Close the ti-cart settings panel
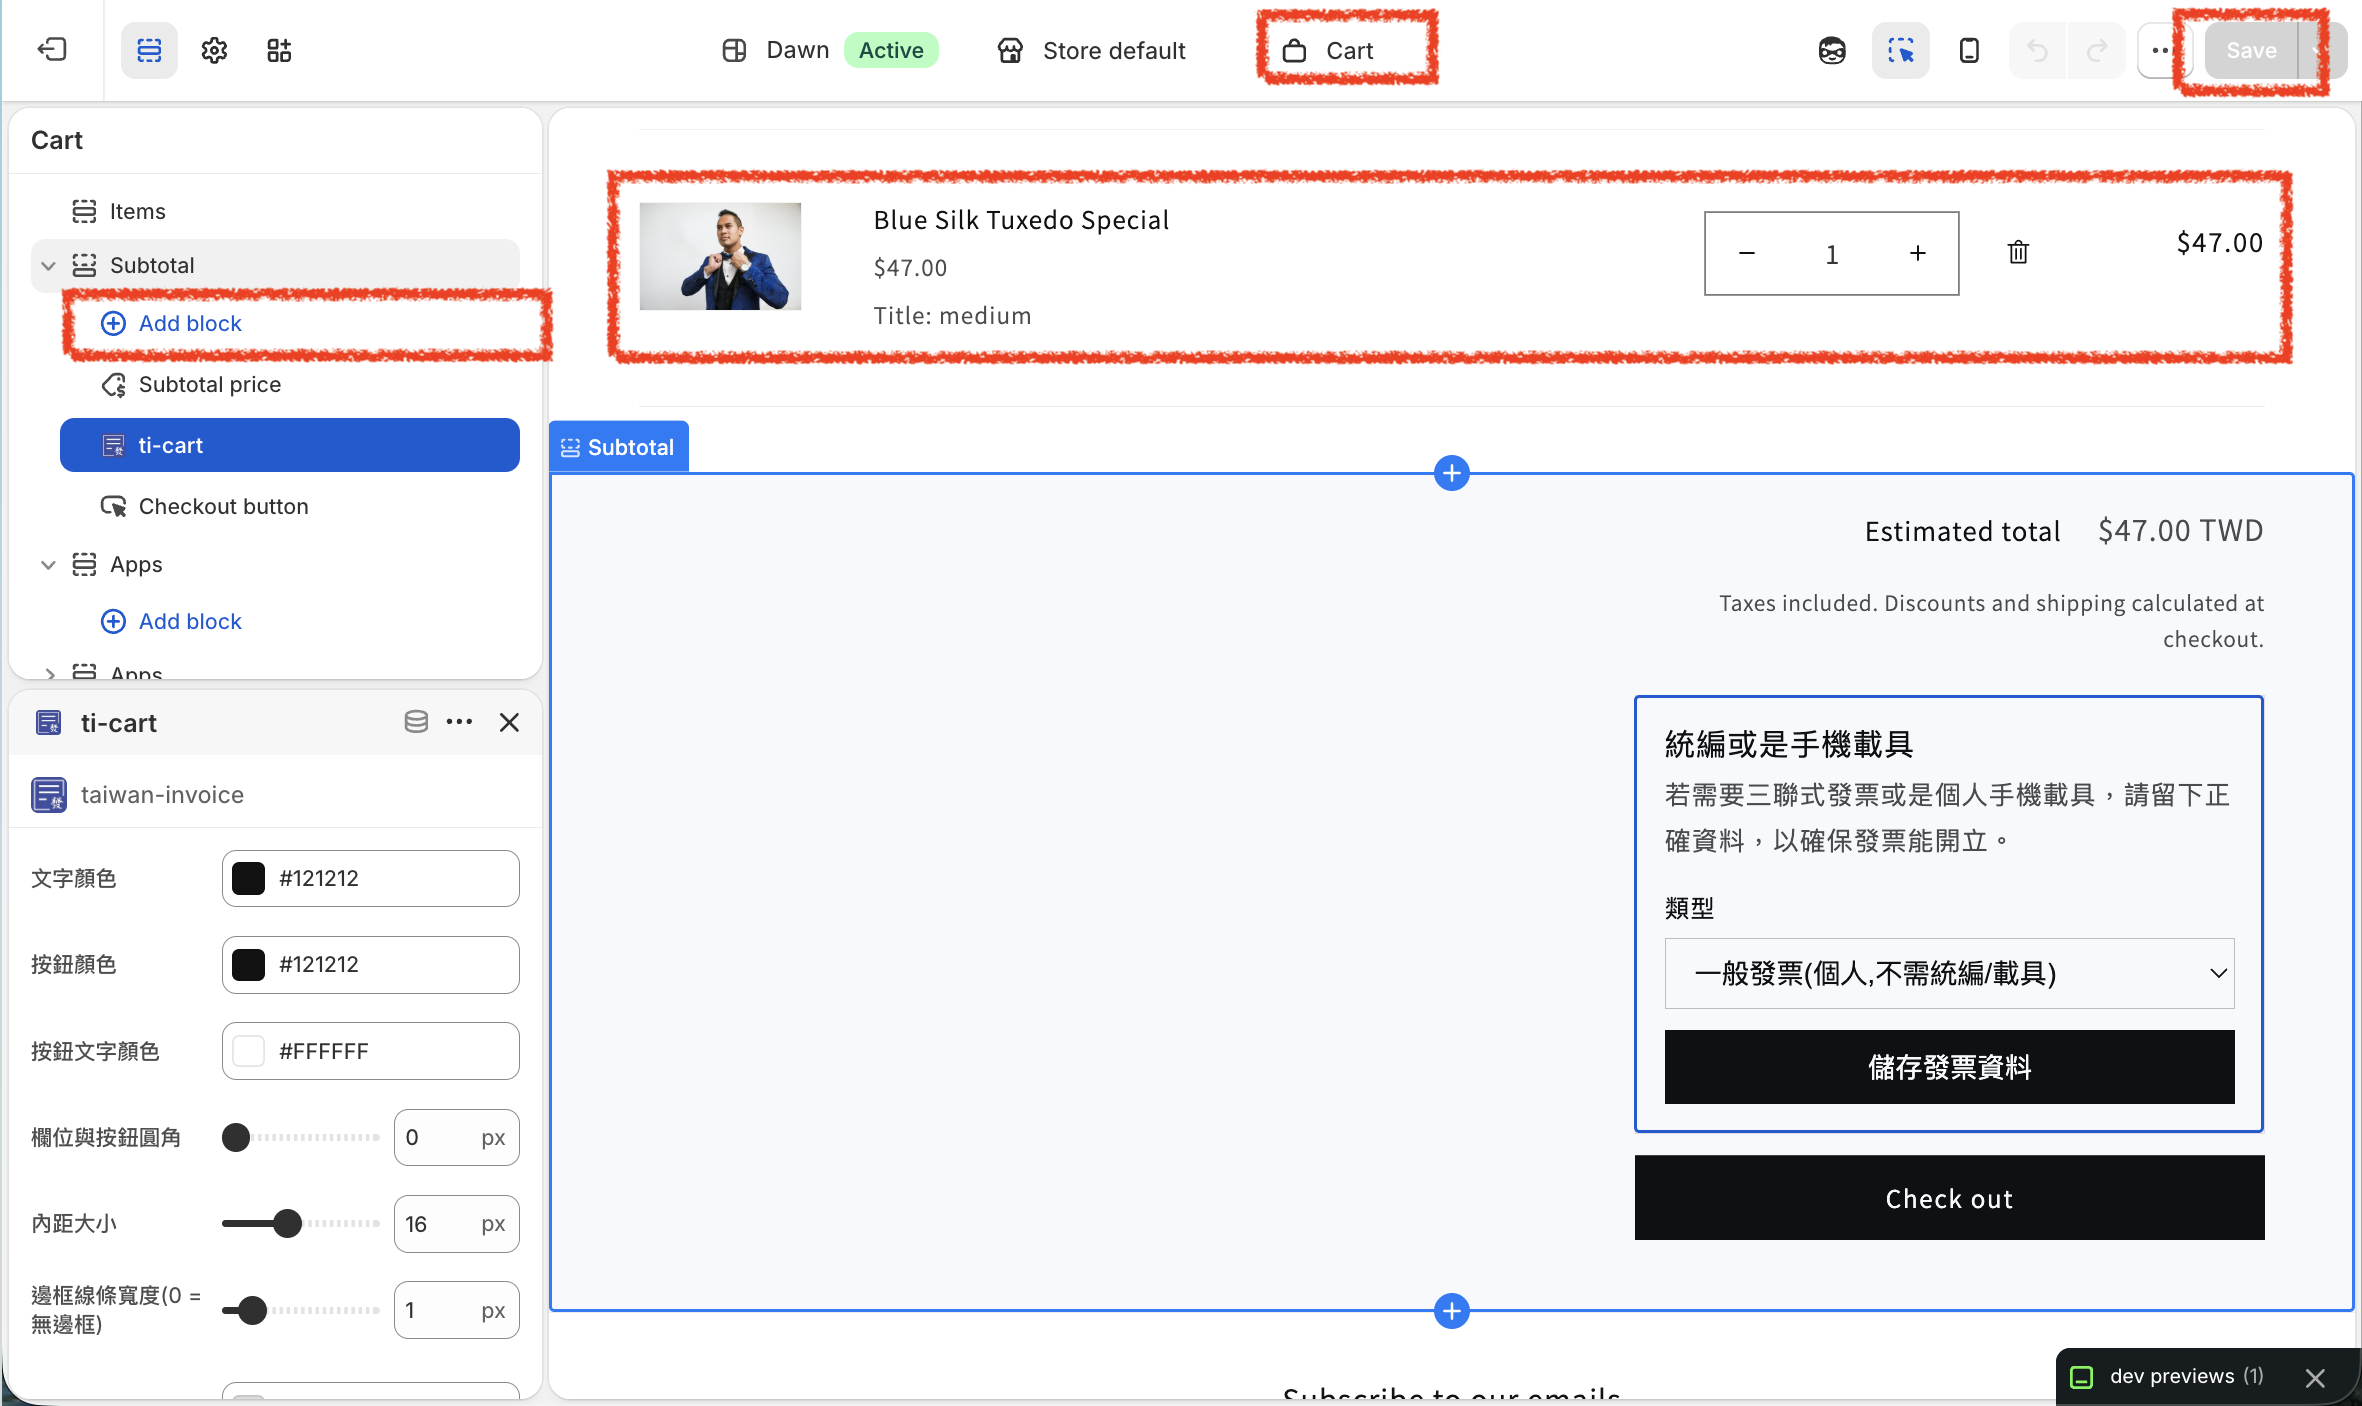Viewport: 2362px width, 1406px height. coord(509,722)
